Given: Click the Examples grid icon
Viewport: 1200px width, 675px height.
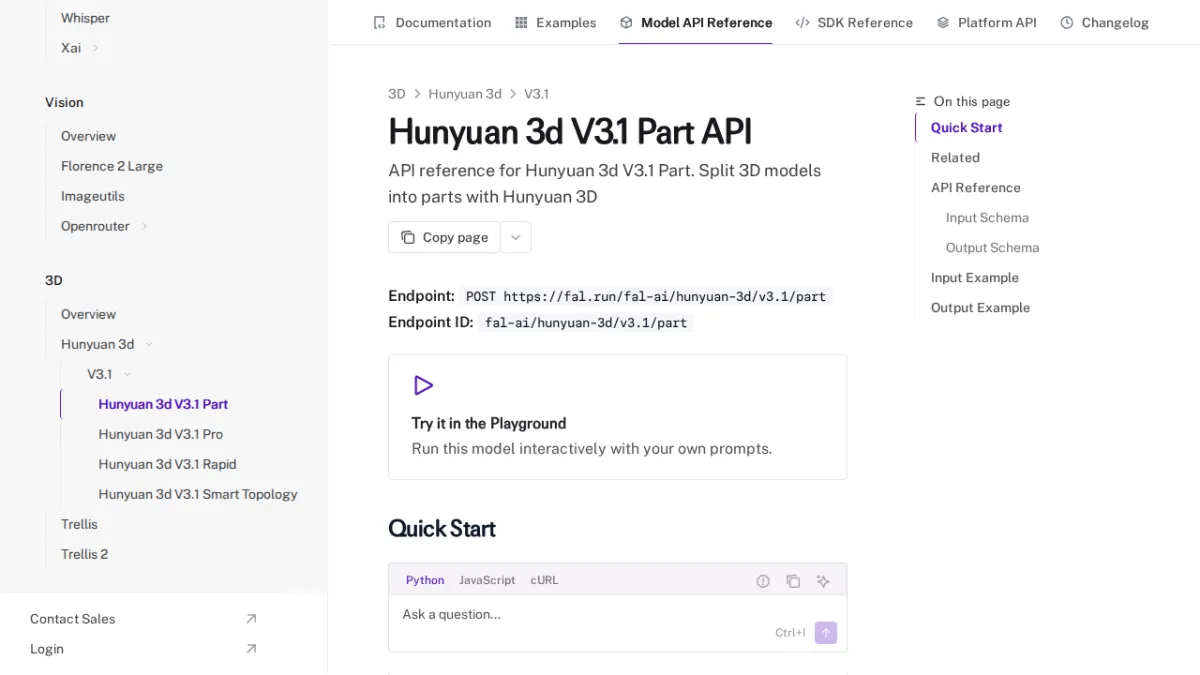Looking at the screenshot, I should [x=521, y=22].
